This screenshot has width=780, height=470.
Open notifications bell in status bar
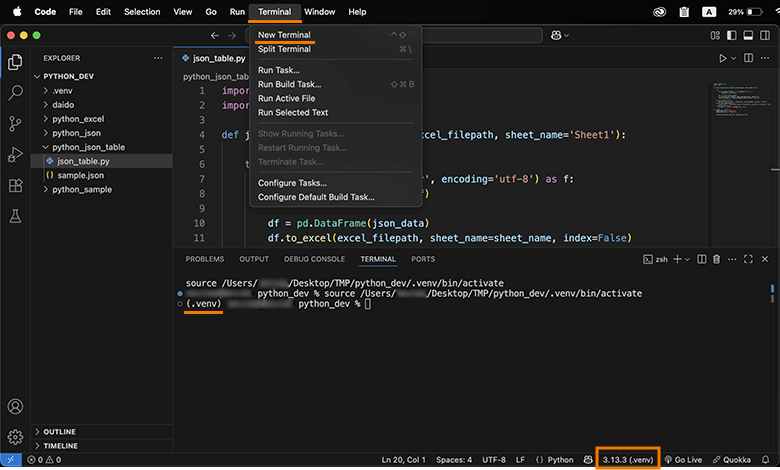pyautogui.click(x=766, y=460)
